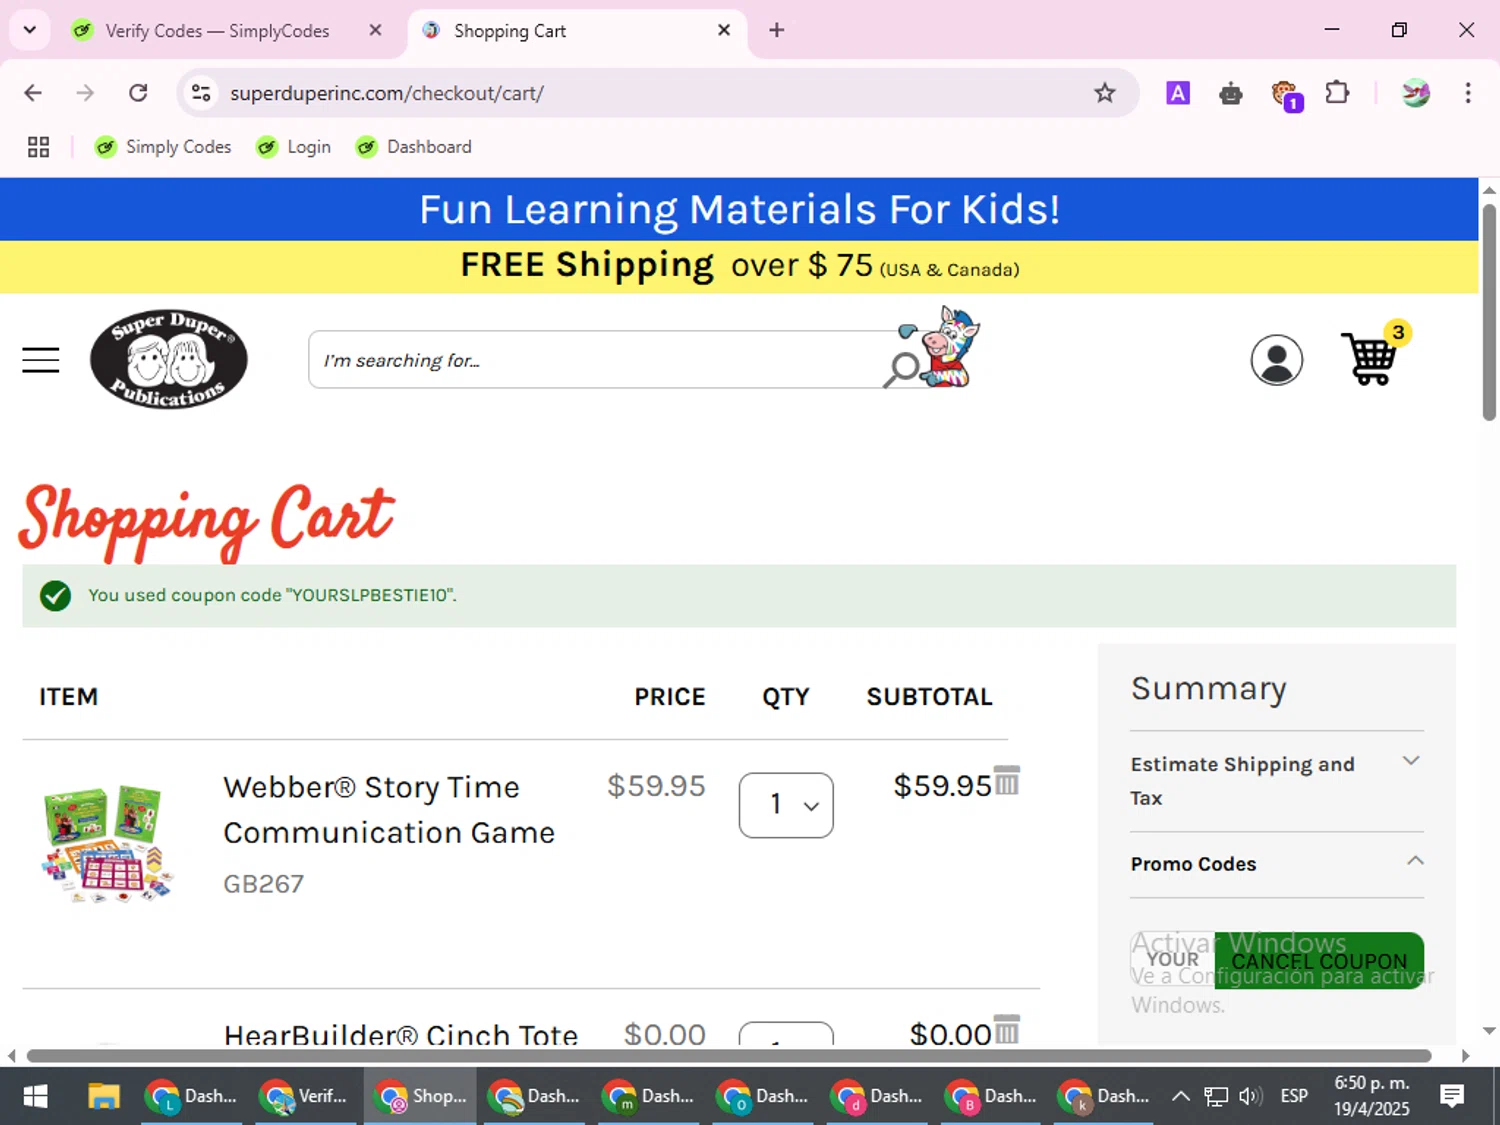
Task: Open the bookmarks apps grid icon
Action: [38, 147]
